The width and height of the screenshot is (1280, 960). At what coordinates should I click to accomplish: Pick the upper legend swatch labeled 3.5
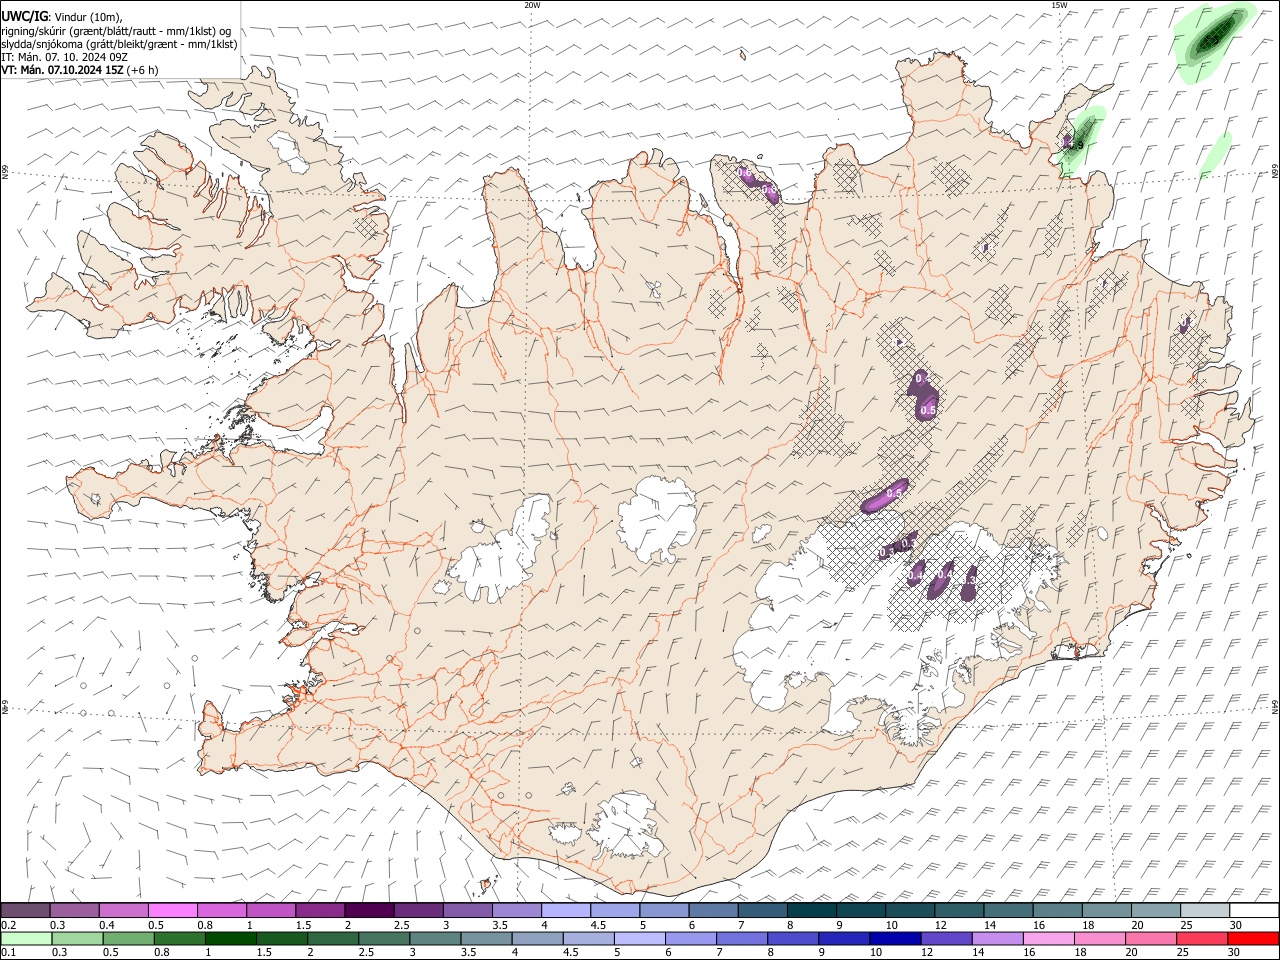pos(516,910)
